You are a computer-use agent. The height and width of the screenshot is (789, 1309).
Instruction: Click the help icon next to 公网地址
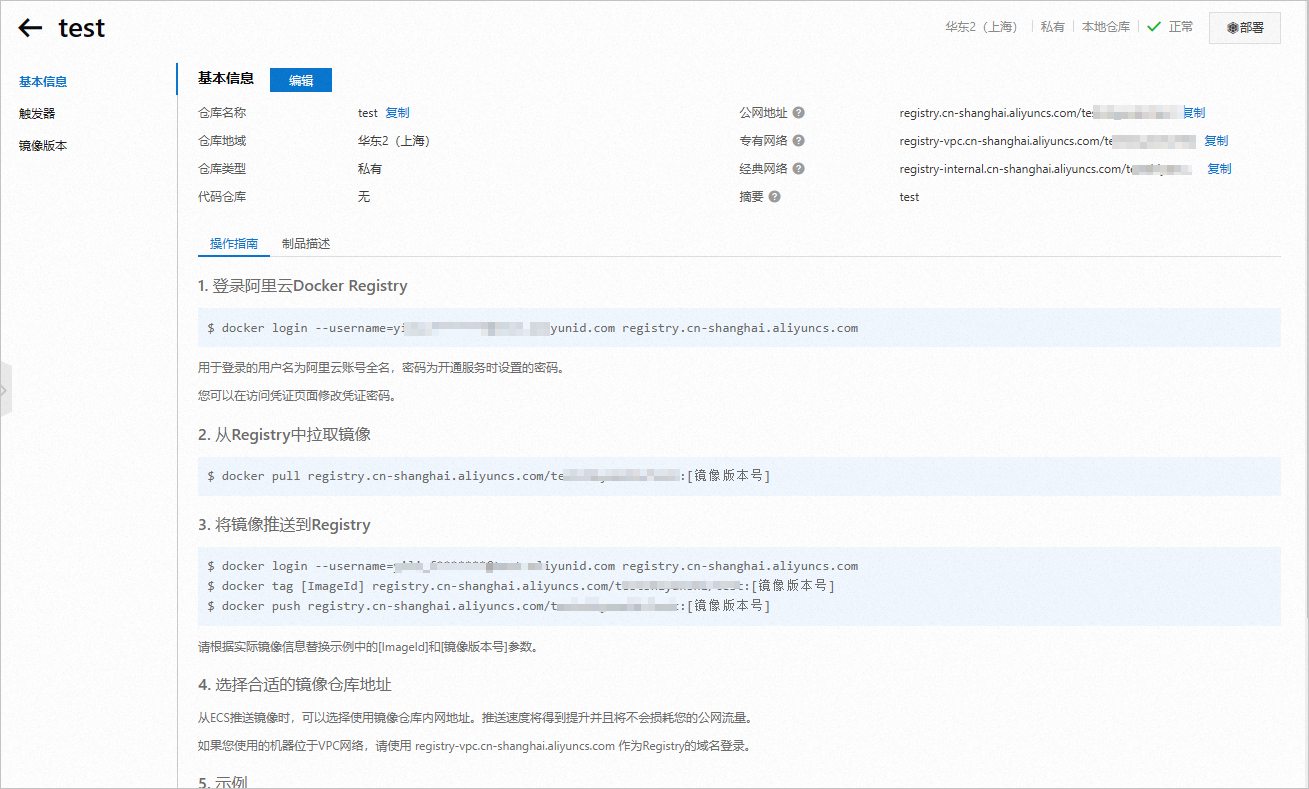pyautogui.click(x=799, y=113)
